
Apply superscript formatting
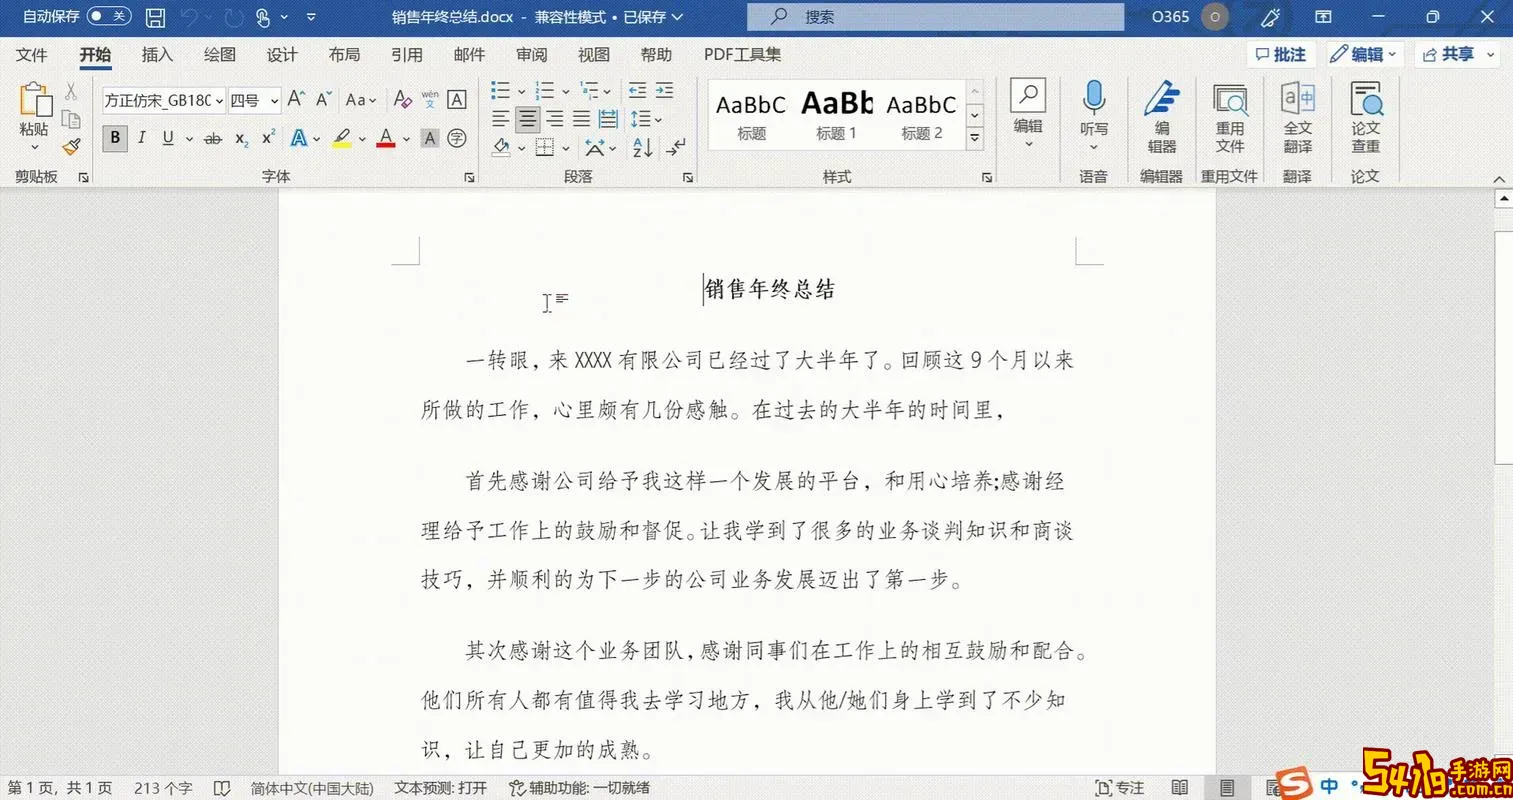pos(268,138)
